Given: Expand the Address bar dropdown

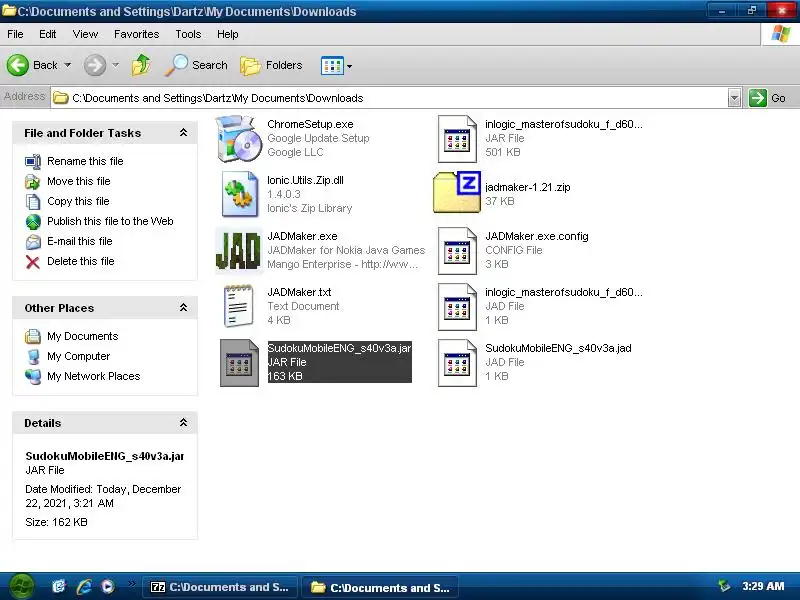Looking at the screenshot, I should 734,98.
